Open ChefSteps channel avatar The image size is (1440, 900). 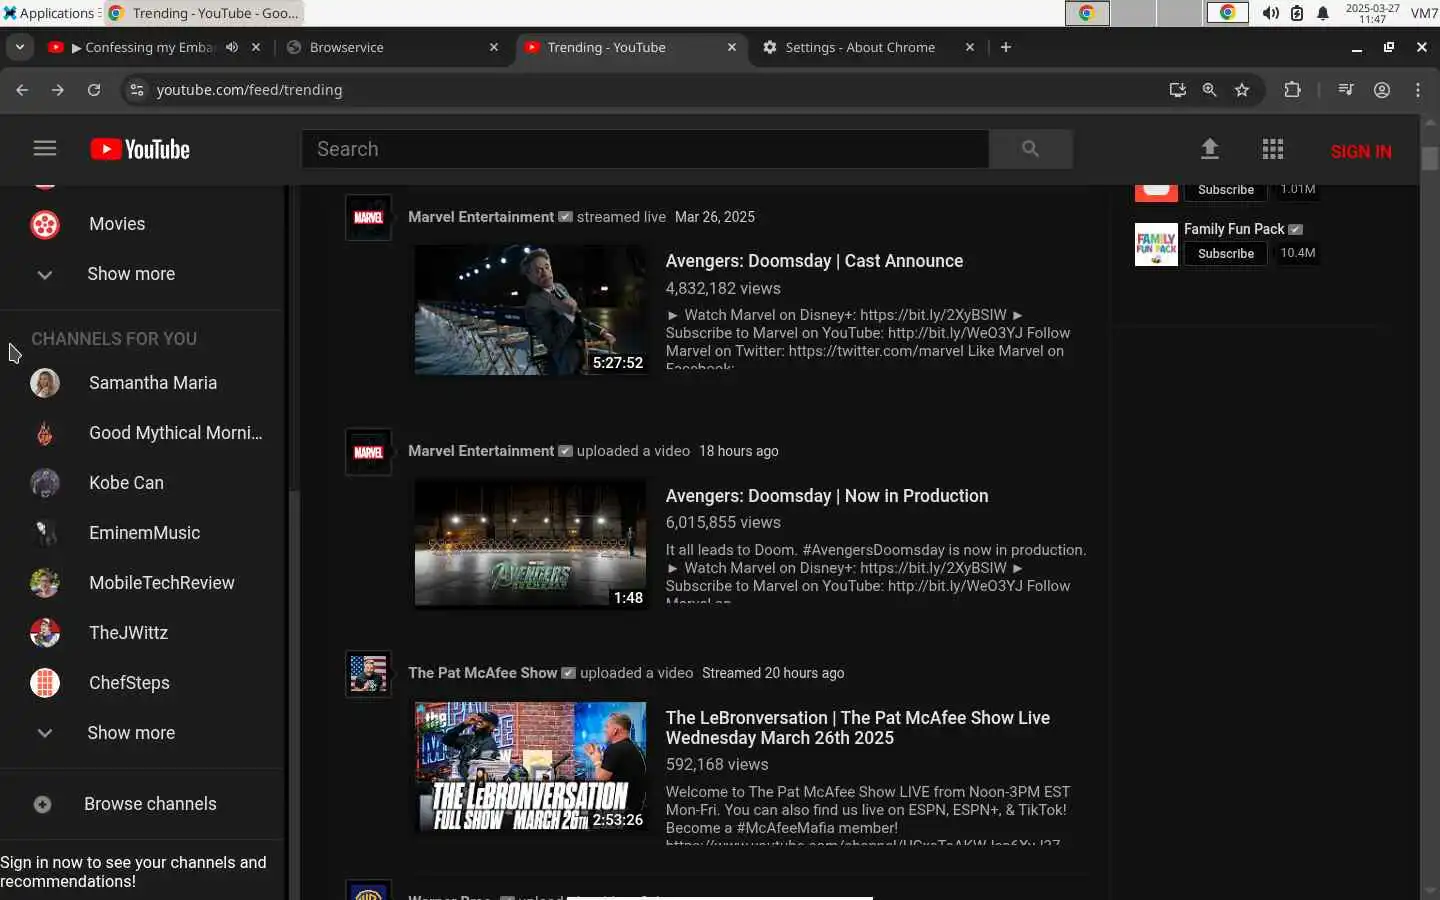tap(45, 683)
